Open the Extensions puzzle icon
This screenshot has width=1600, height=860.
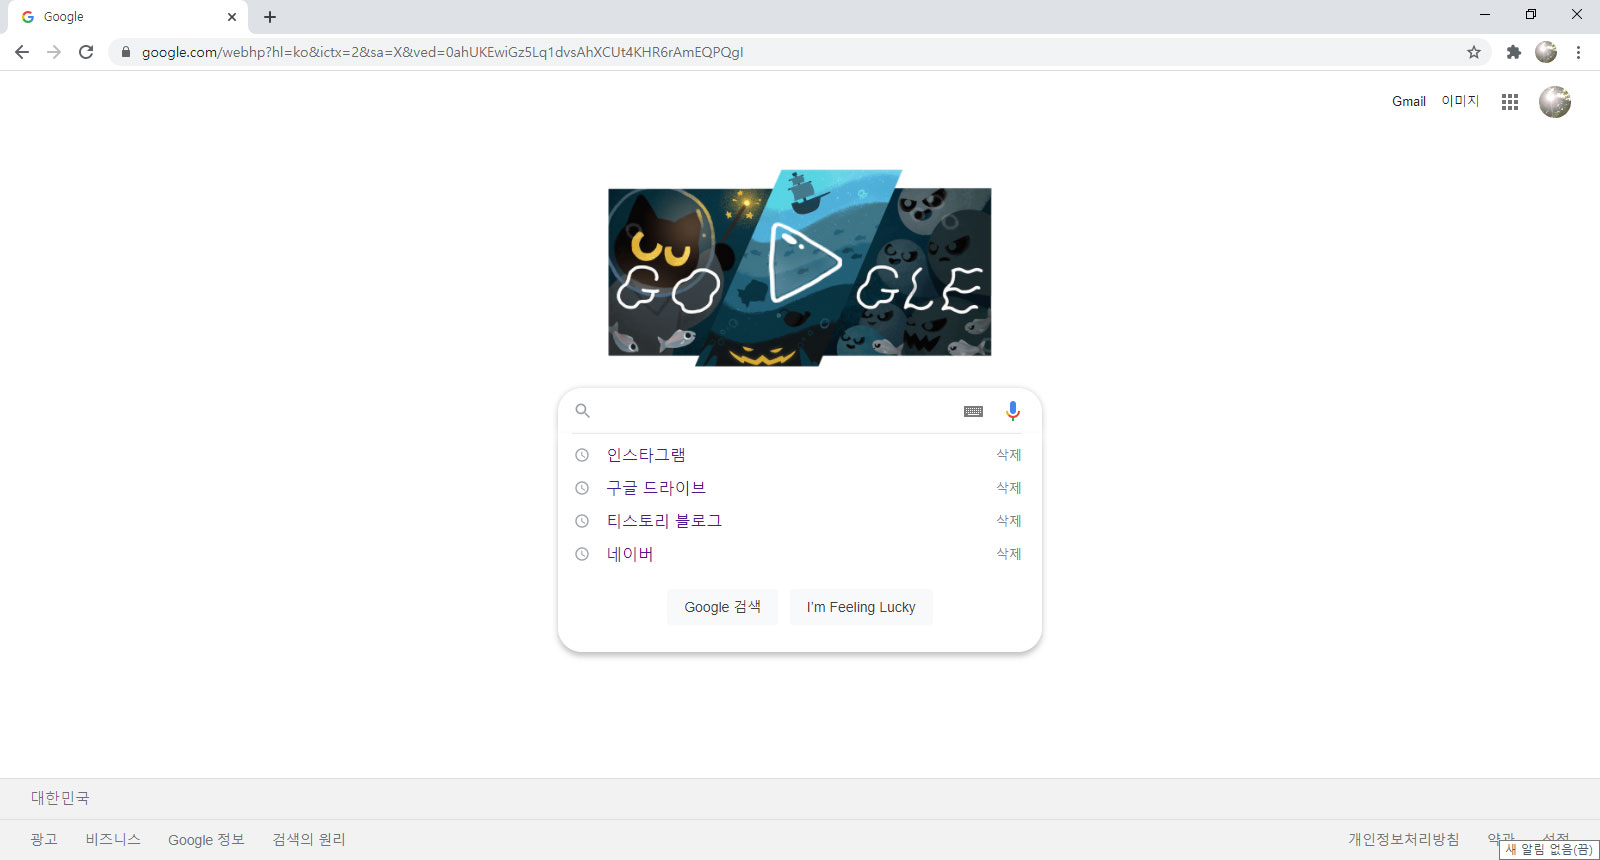[x=1514, y=52]
